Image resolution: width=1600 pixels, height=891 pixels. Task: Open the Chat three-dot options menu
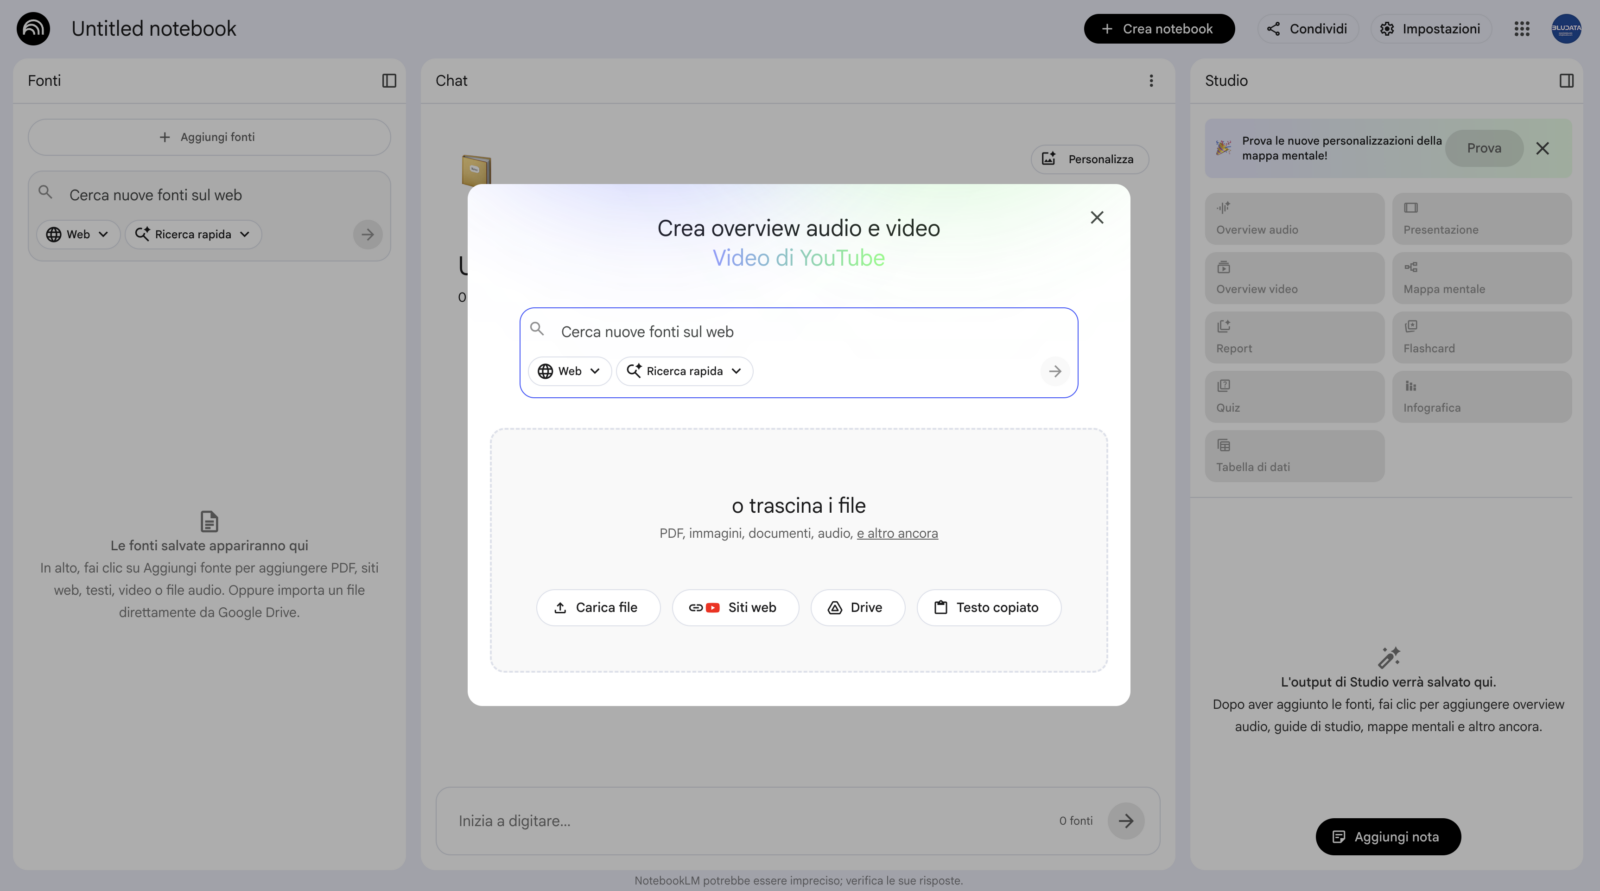tap(1151, 81)
